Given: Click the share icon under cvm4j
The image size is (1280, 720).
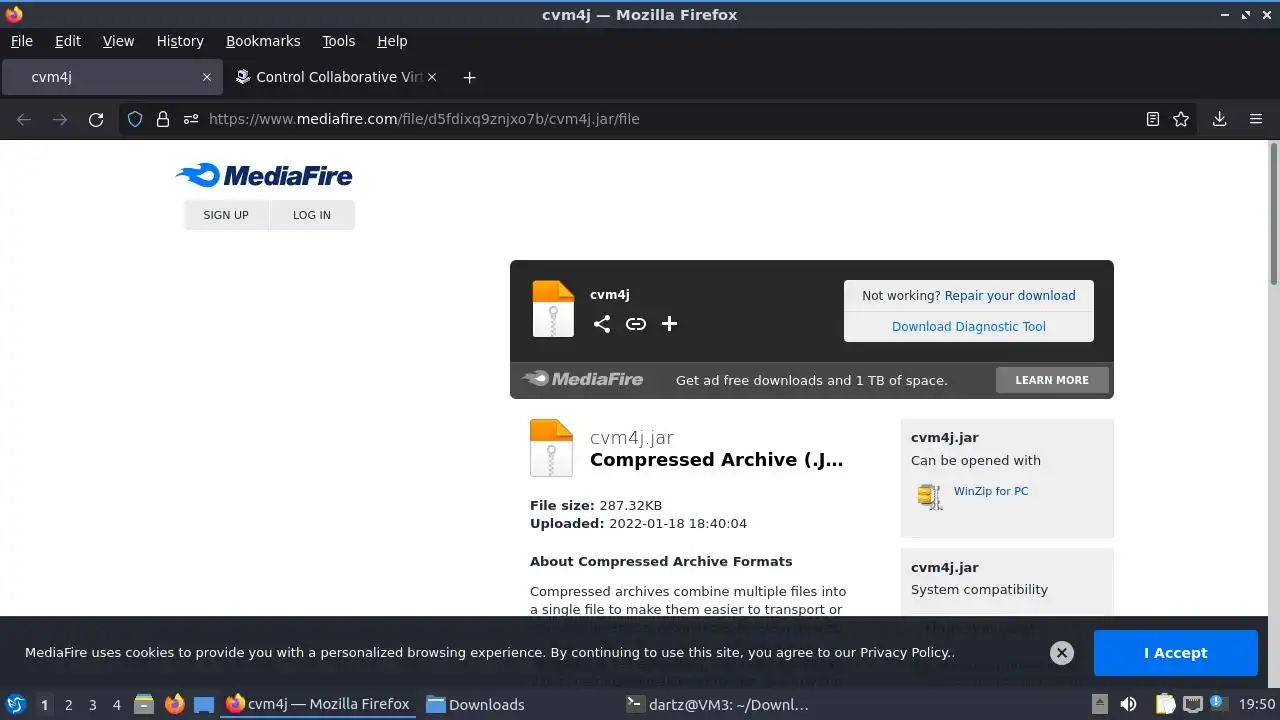Looking at the screenshot, I should (x=601, y=324).
